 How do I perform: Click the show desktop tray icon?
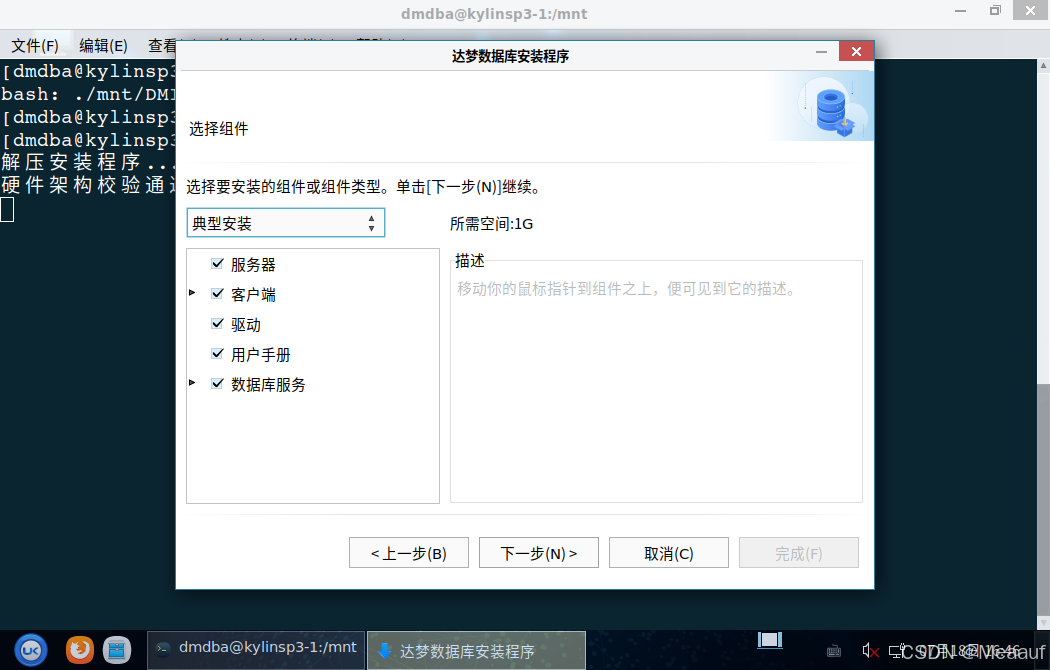click(770, 640)
